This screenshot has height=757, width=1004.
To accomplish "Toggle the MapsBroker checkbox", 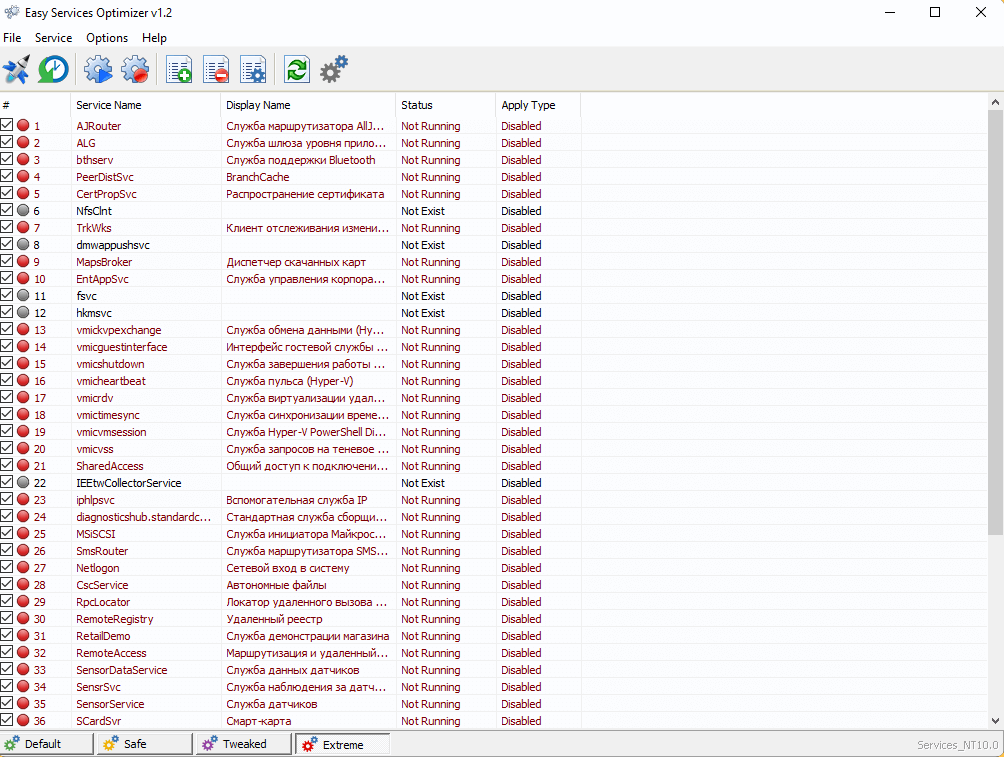I will tap(6, 261).
